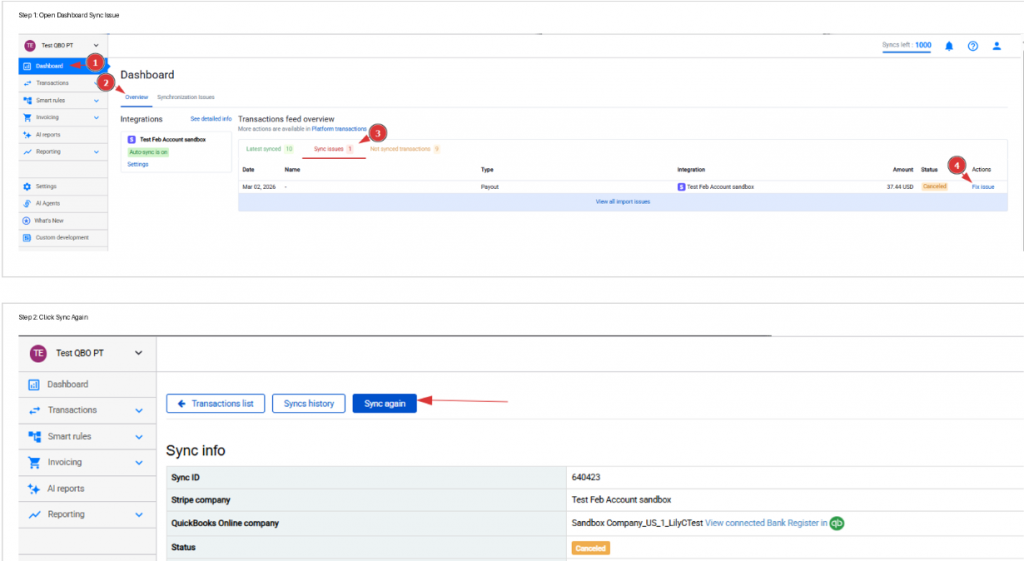Click AI reports icon in Step 1 sidebar
1024x561 pixels.
tap(27, 135)
